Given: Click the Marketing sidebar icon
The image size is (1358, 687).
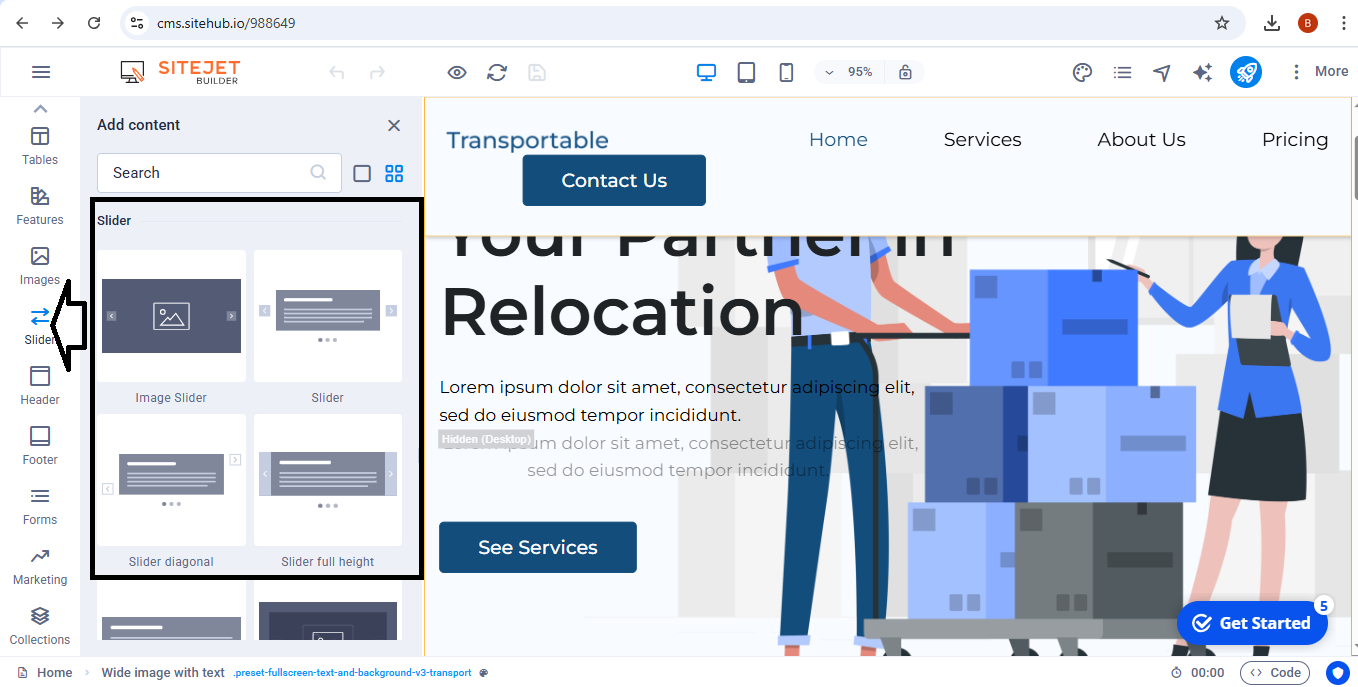Looking at the screenshot, I should point(40,566).
